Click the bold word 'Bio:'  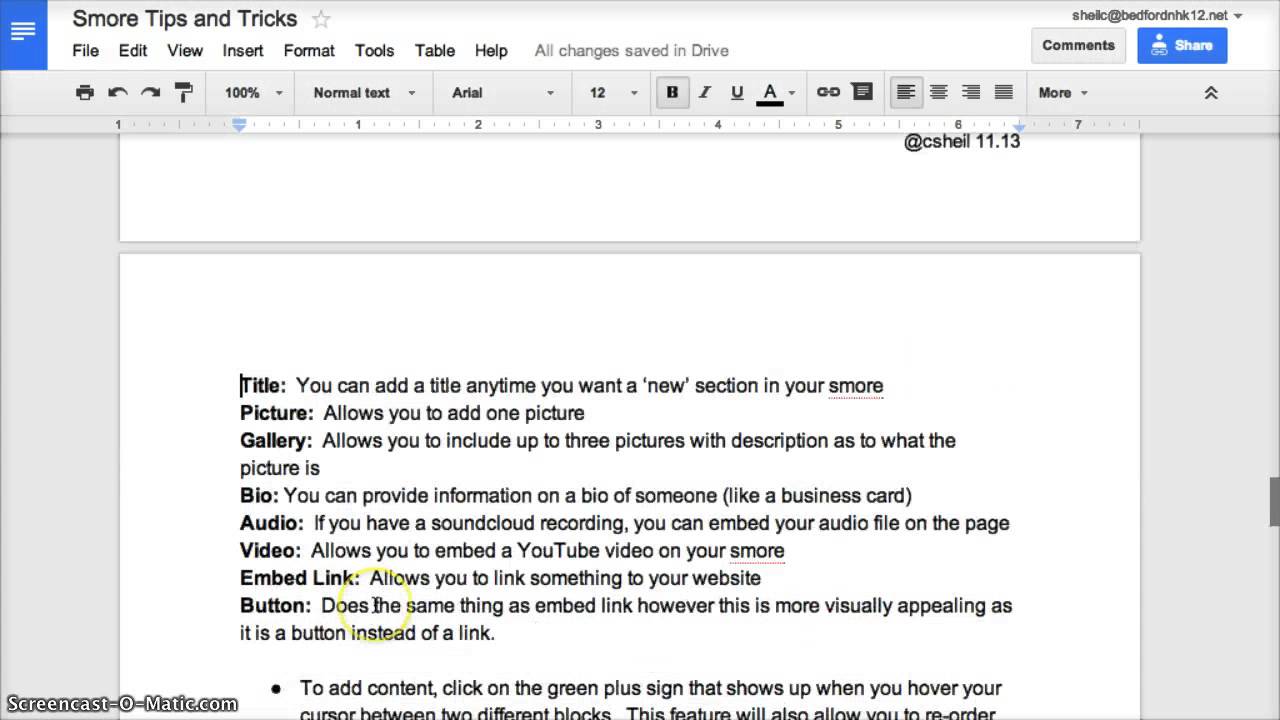pos(259,495)
